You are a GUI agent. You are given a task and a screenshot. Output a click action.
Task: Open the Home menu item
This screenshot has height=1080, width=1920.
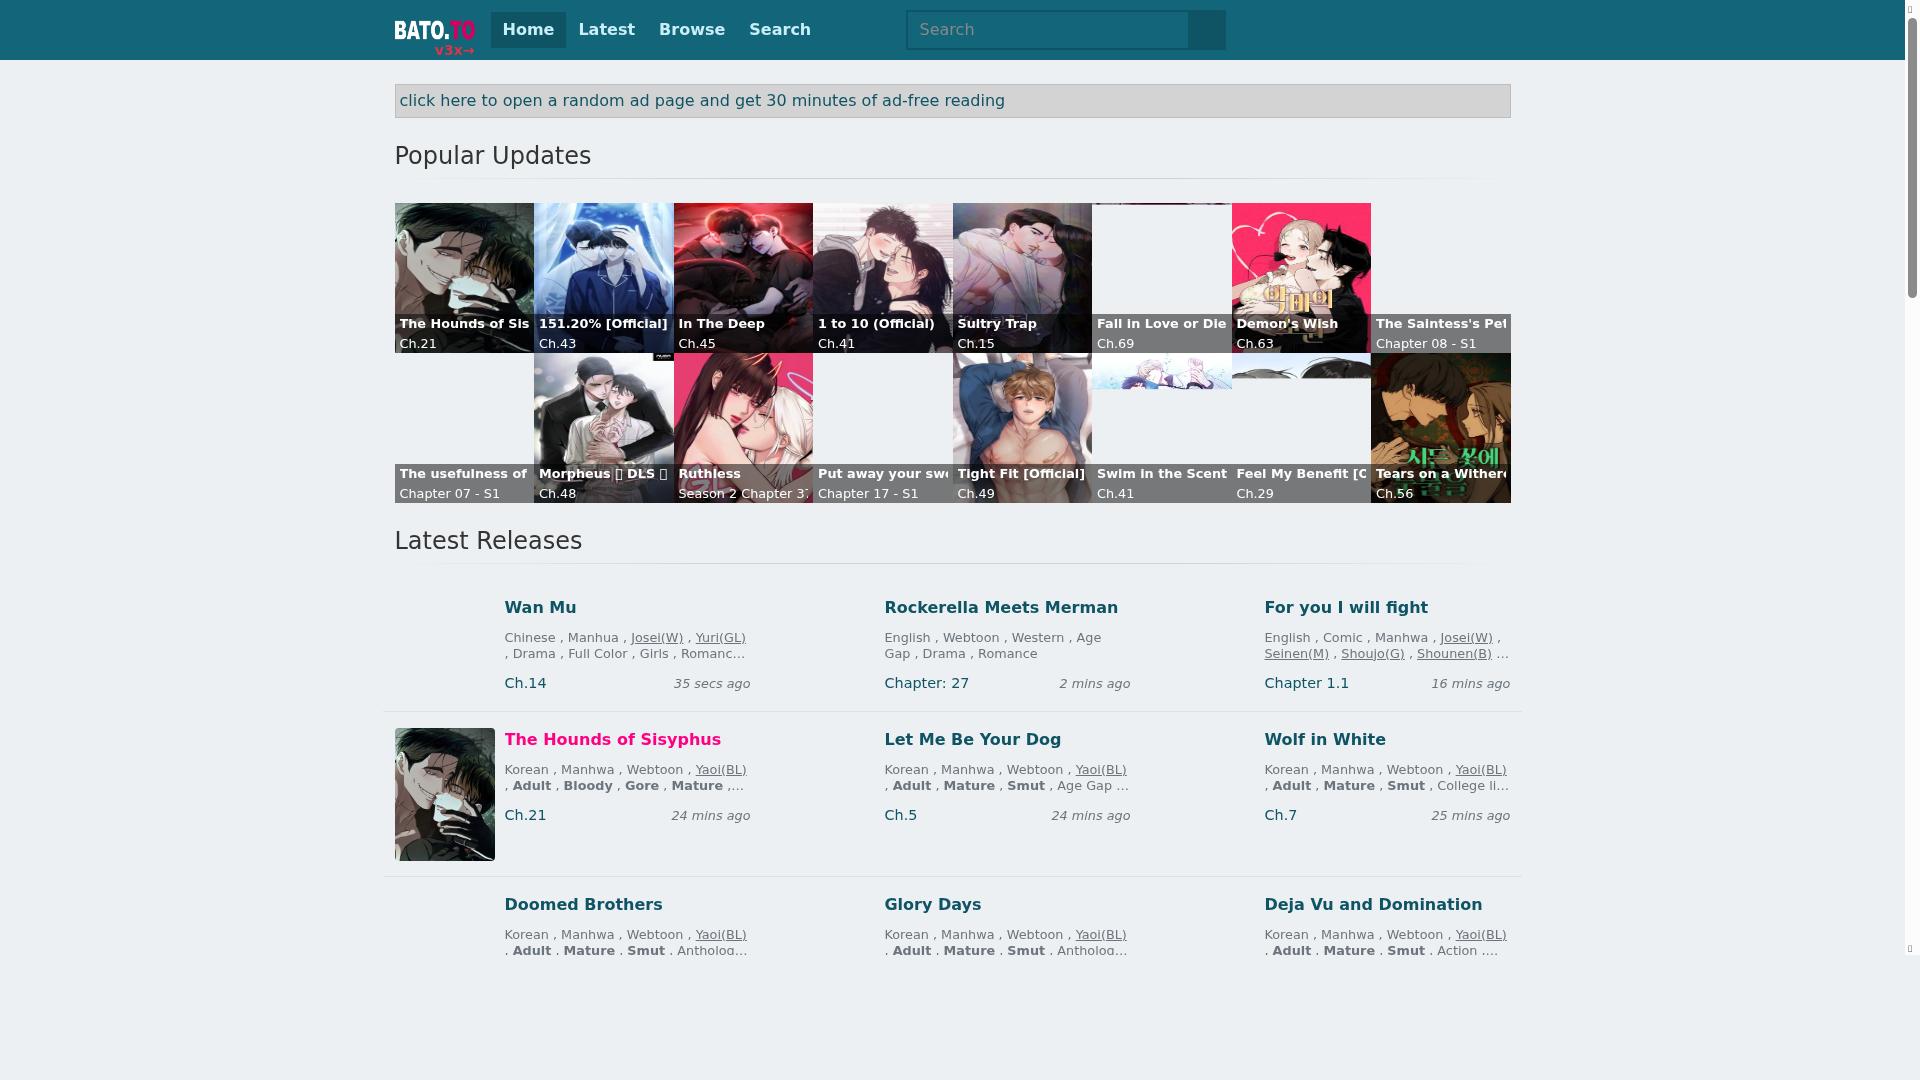click(528, 30)
